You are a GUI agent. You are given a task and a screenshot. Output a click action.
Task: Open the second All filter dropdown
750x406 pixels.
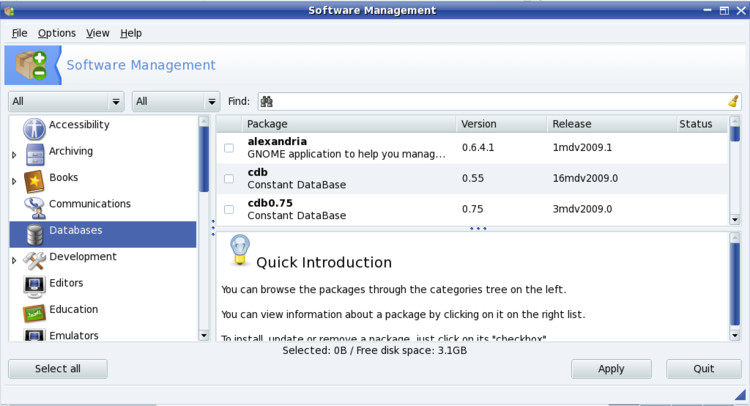[x=176, y=101]
